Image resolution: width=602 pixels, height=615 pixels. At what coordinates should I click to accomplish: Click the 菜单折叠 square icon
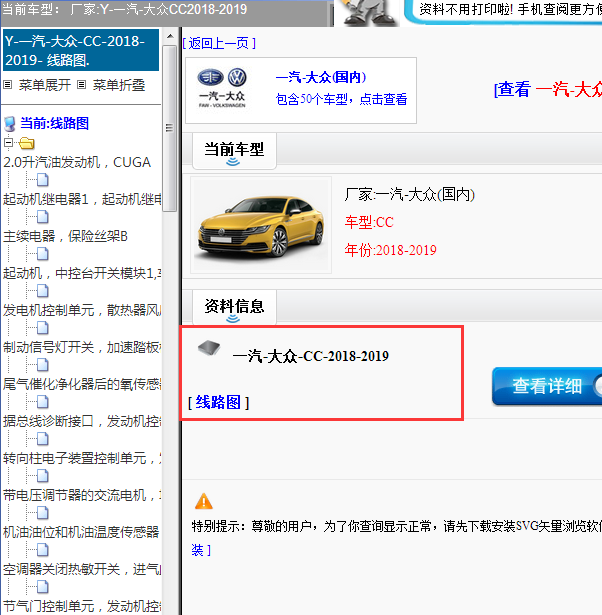pos(81,84)
